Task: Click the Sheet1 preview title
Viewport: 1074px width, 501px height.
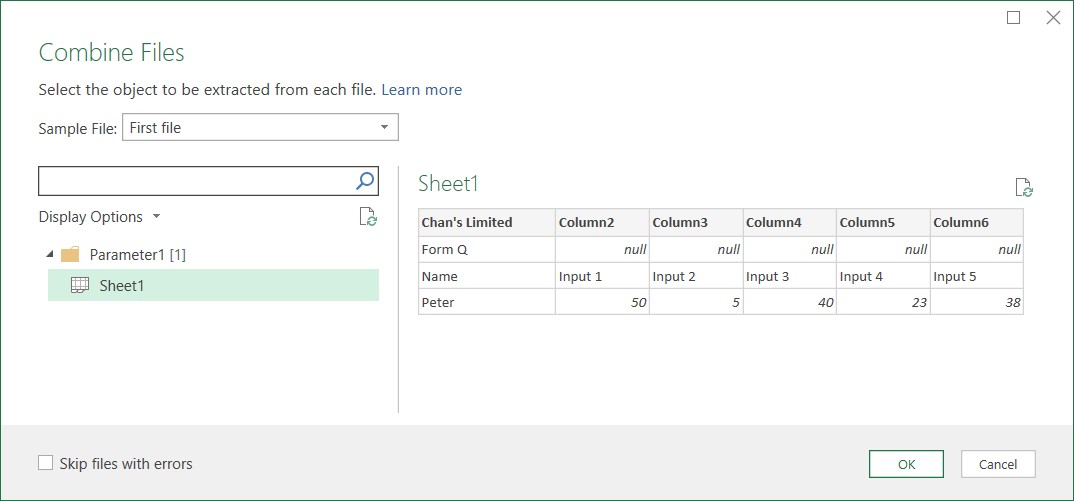Action: (x=448, y=184)
